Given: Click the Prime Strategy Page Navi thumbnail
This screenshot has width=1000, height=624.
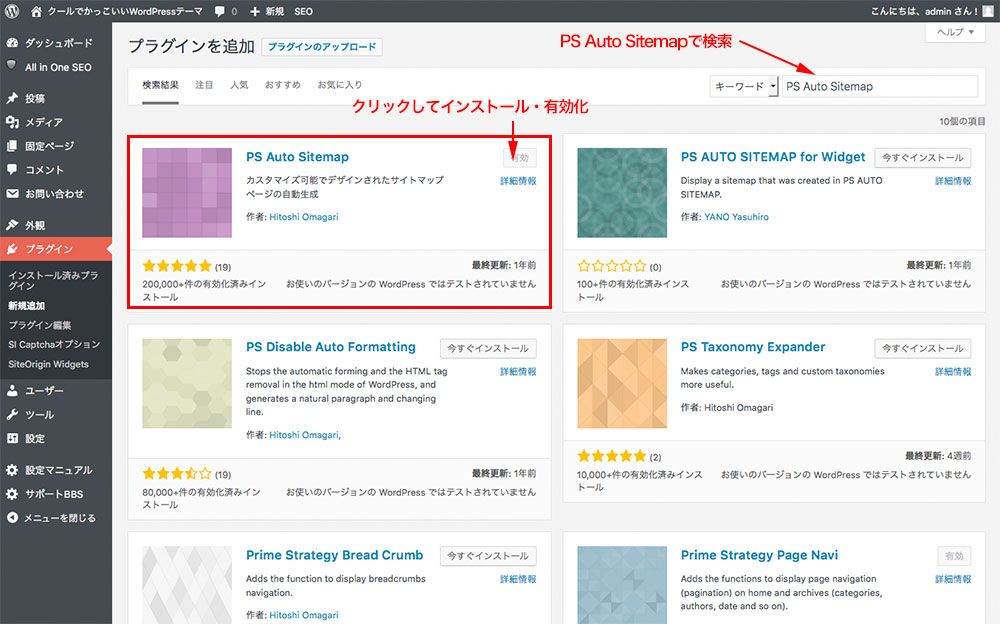Looking at the screenshot, I should pyautogui.click(x=622, y=584).
